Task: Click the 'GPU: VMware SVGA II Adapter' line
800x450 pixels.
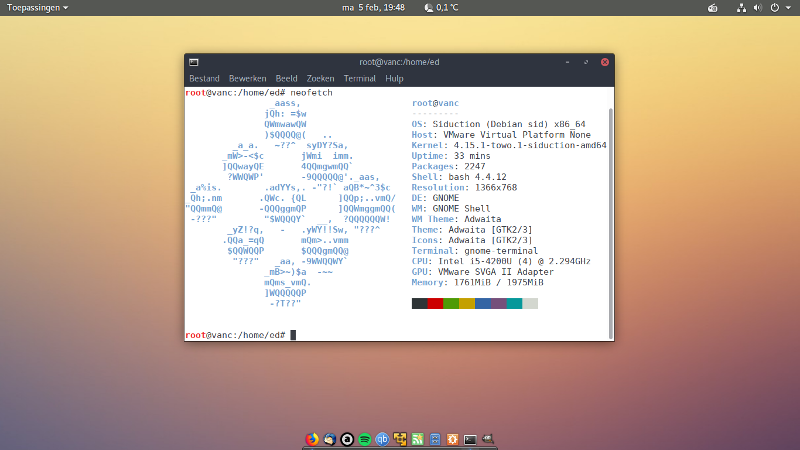Action: coord(483,272)
